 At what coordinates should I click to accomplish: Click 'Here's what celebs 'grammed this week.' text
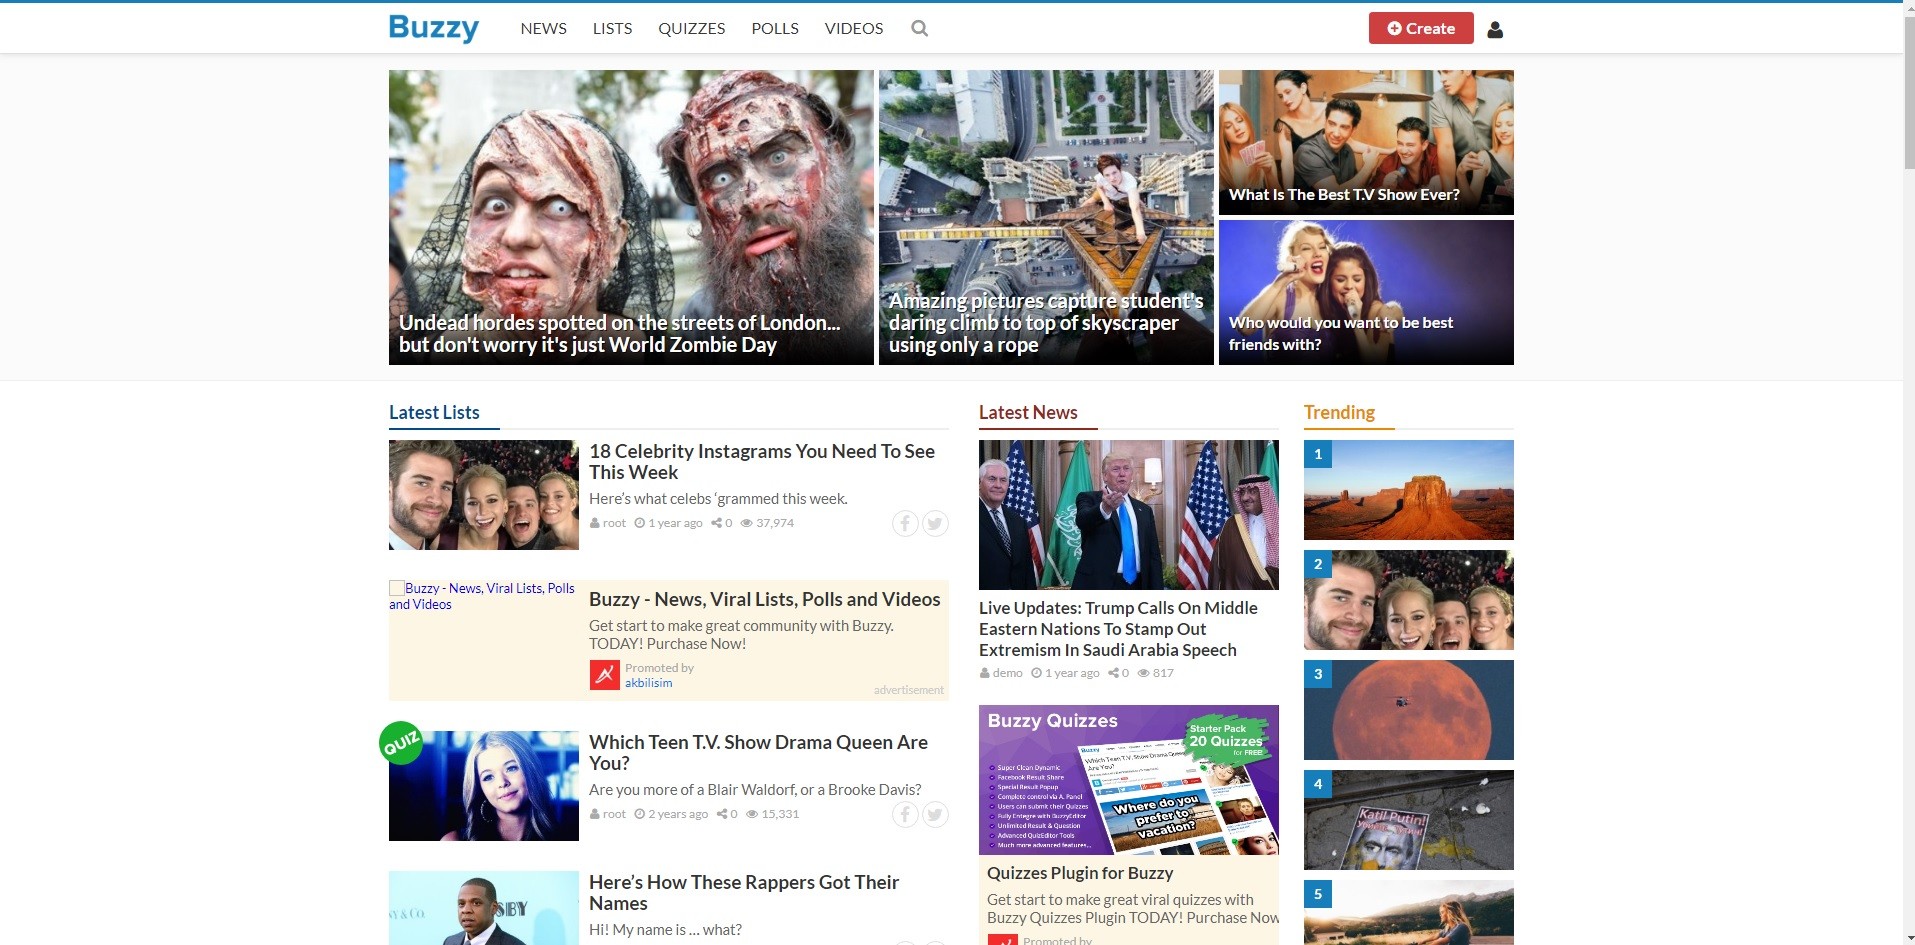[718, 499]
